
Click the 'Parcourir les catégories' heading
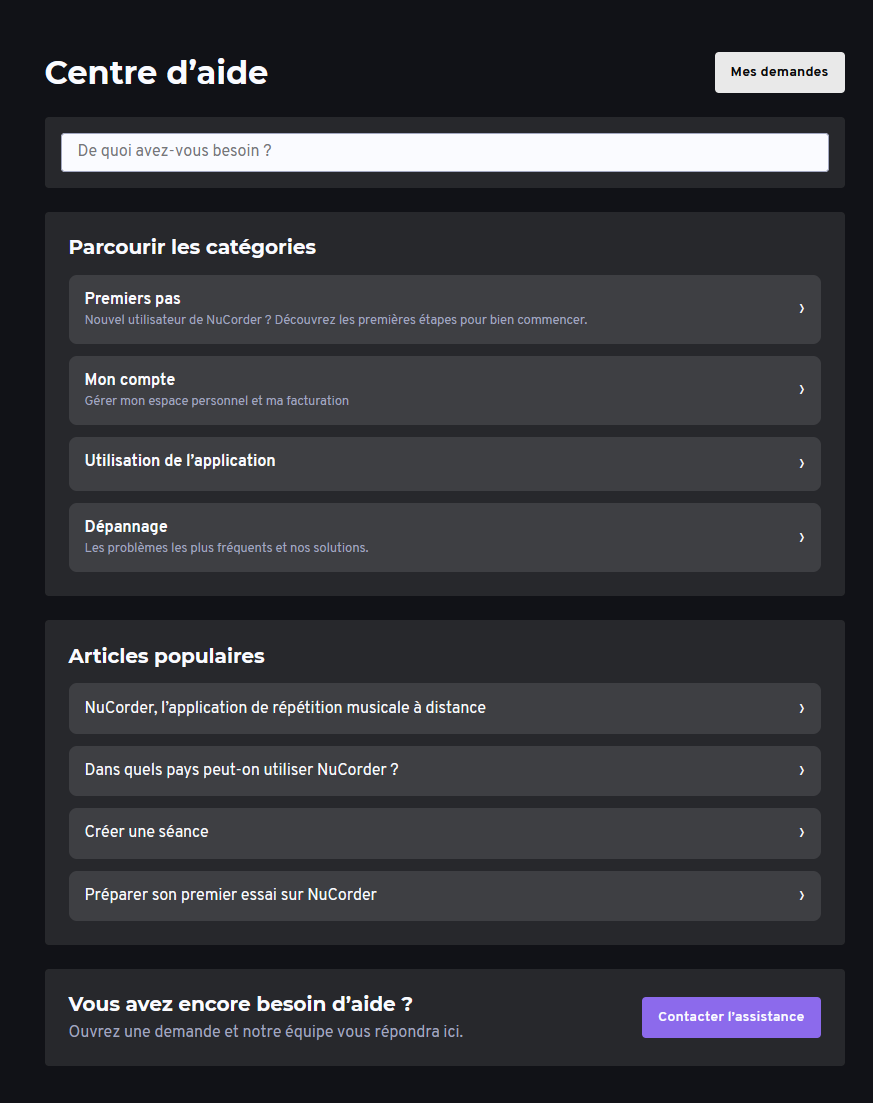(x=192, y=247)
